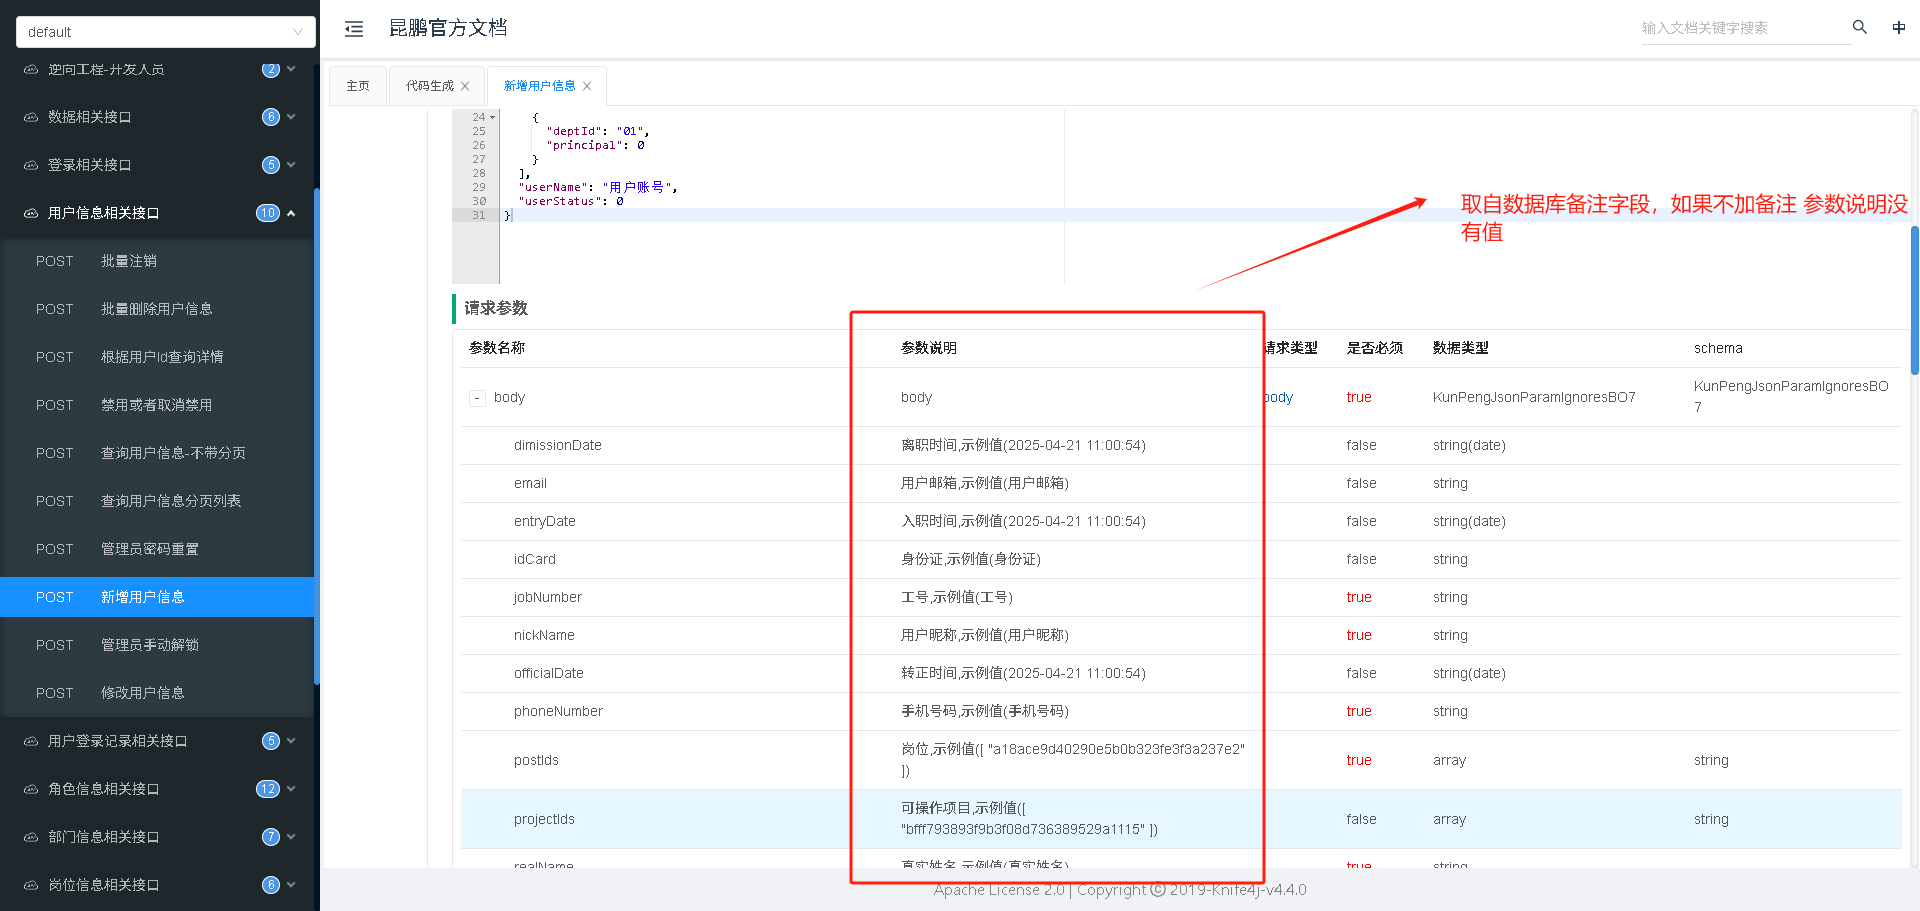Viewport: 1920px width, 911px height.
Task: Collapse the sidebar menu fold icon
Action: (x=354, y=29)
